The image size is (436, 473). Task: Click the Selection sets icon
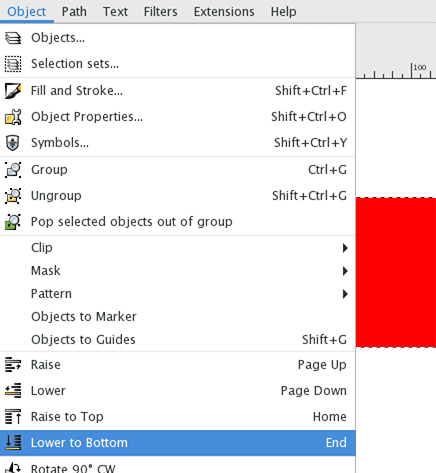click(x=13, y=64)
